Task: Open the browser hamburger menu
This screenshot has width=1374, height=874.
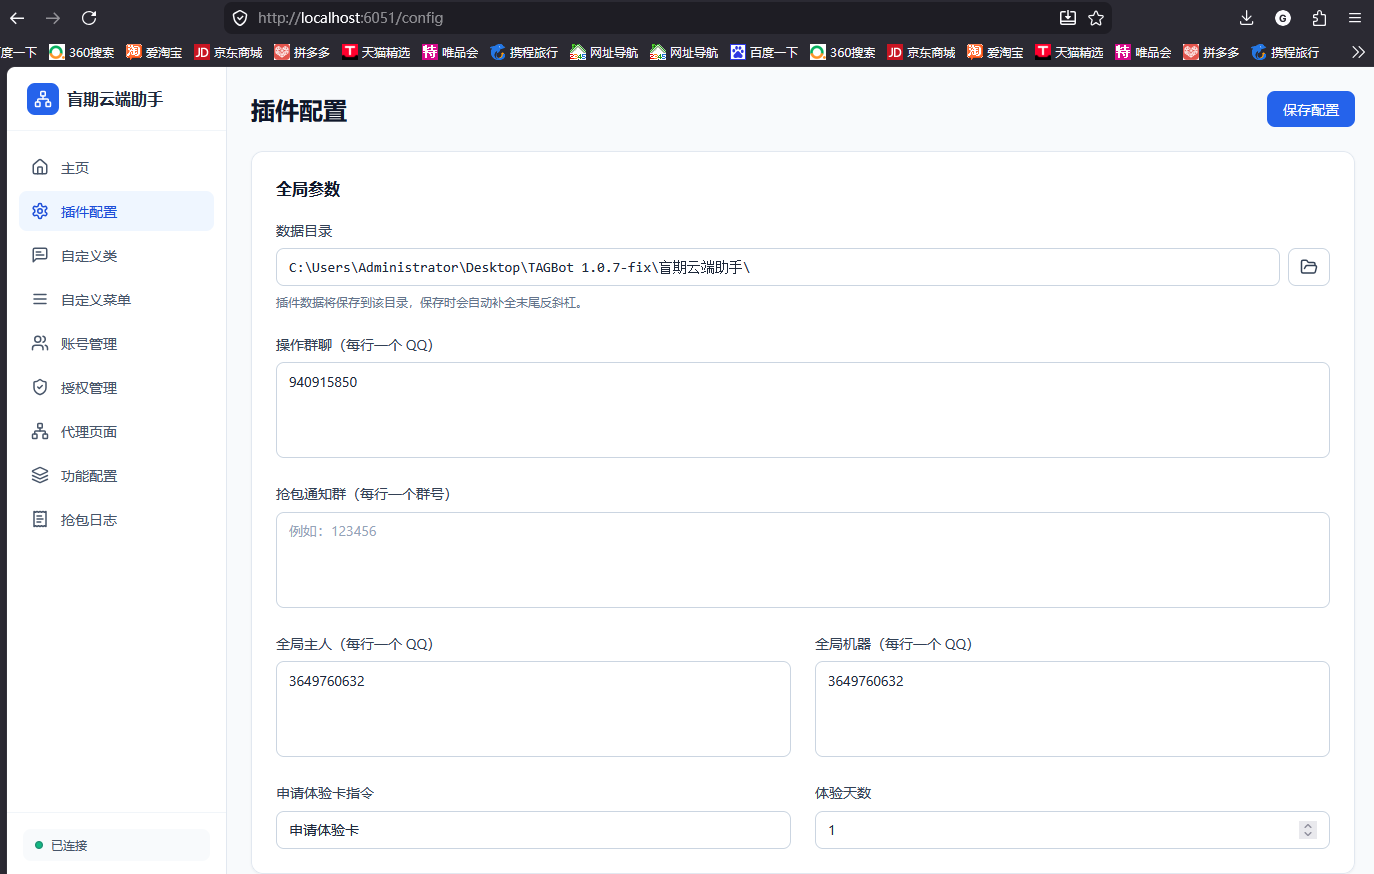Action: [1355, 18]
